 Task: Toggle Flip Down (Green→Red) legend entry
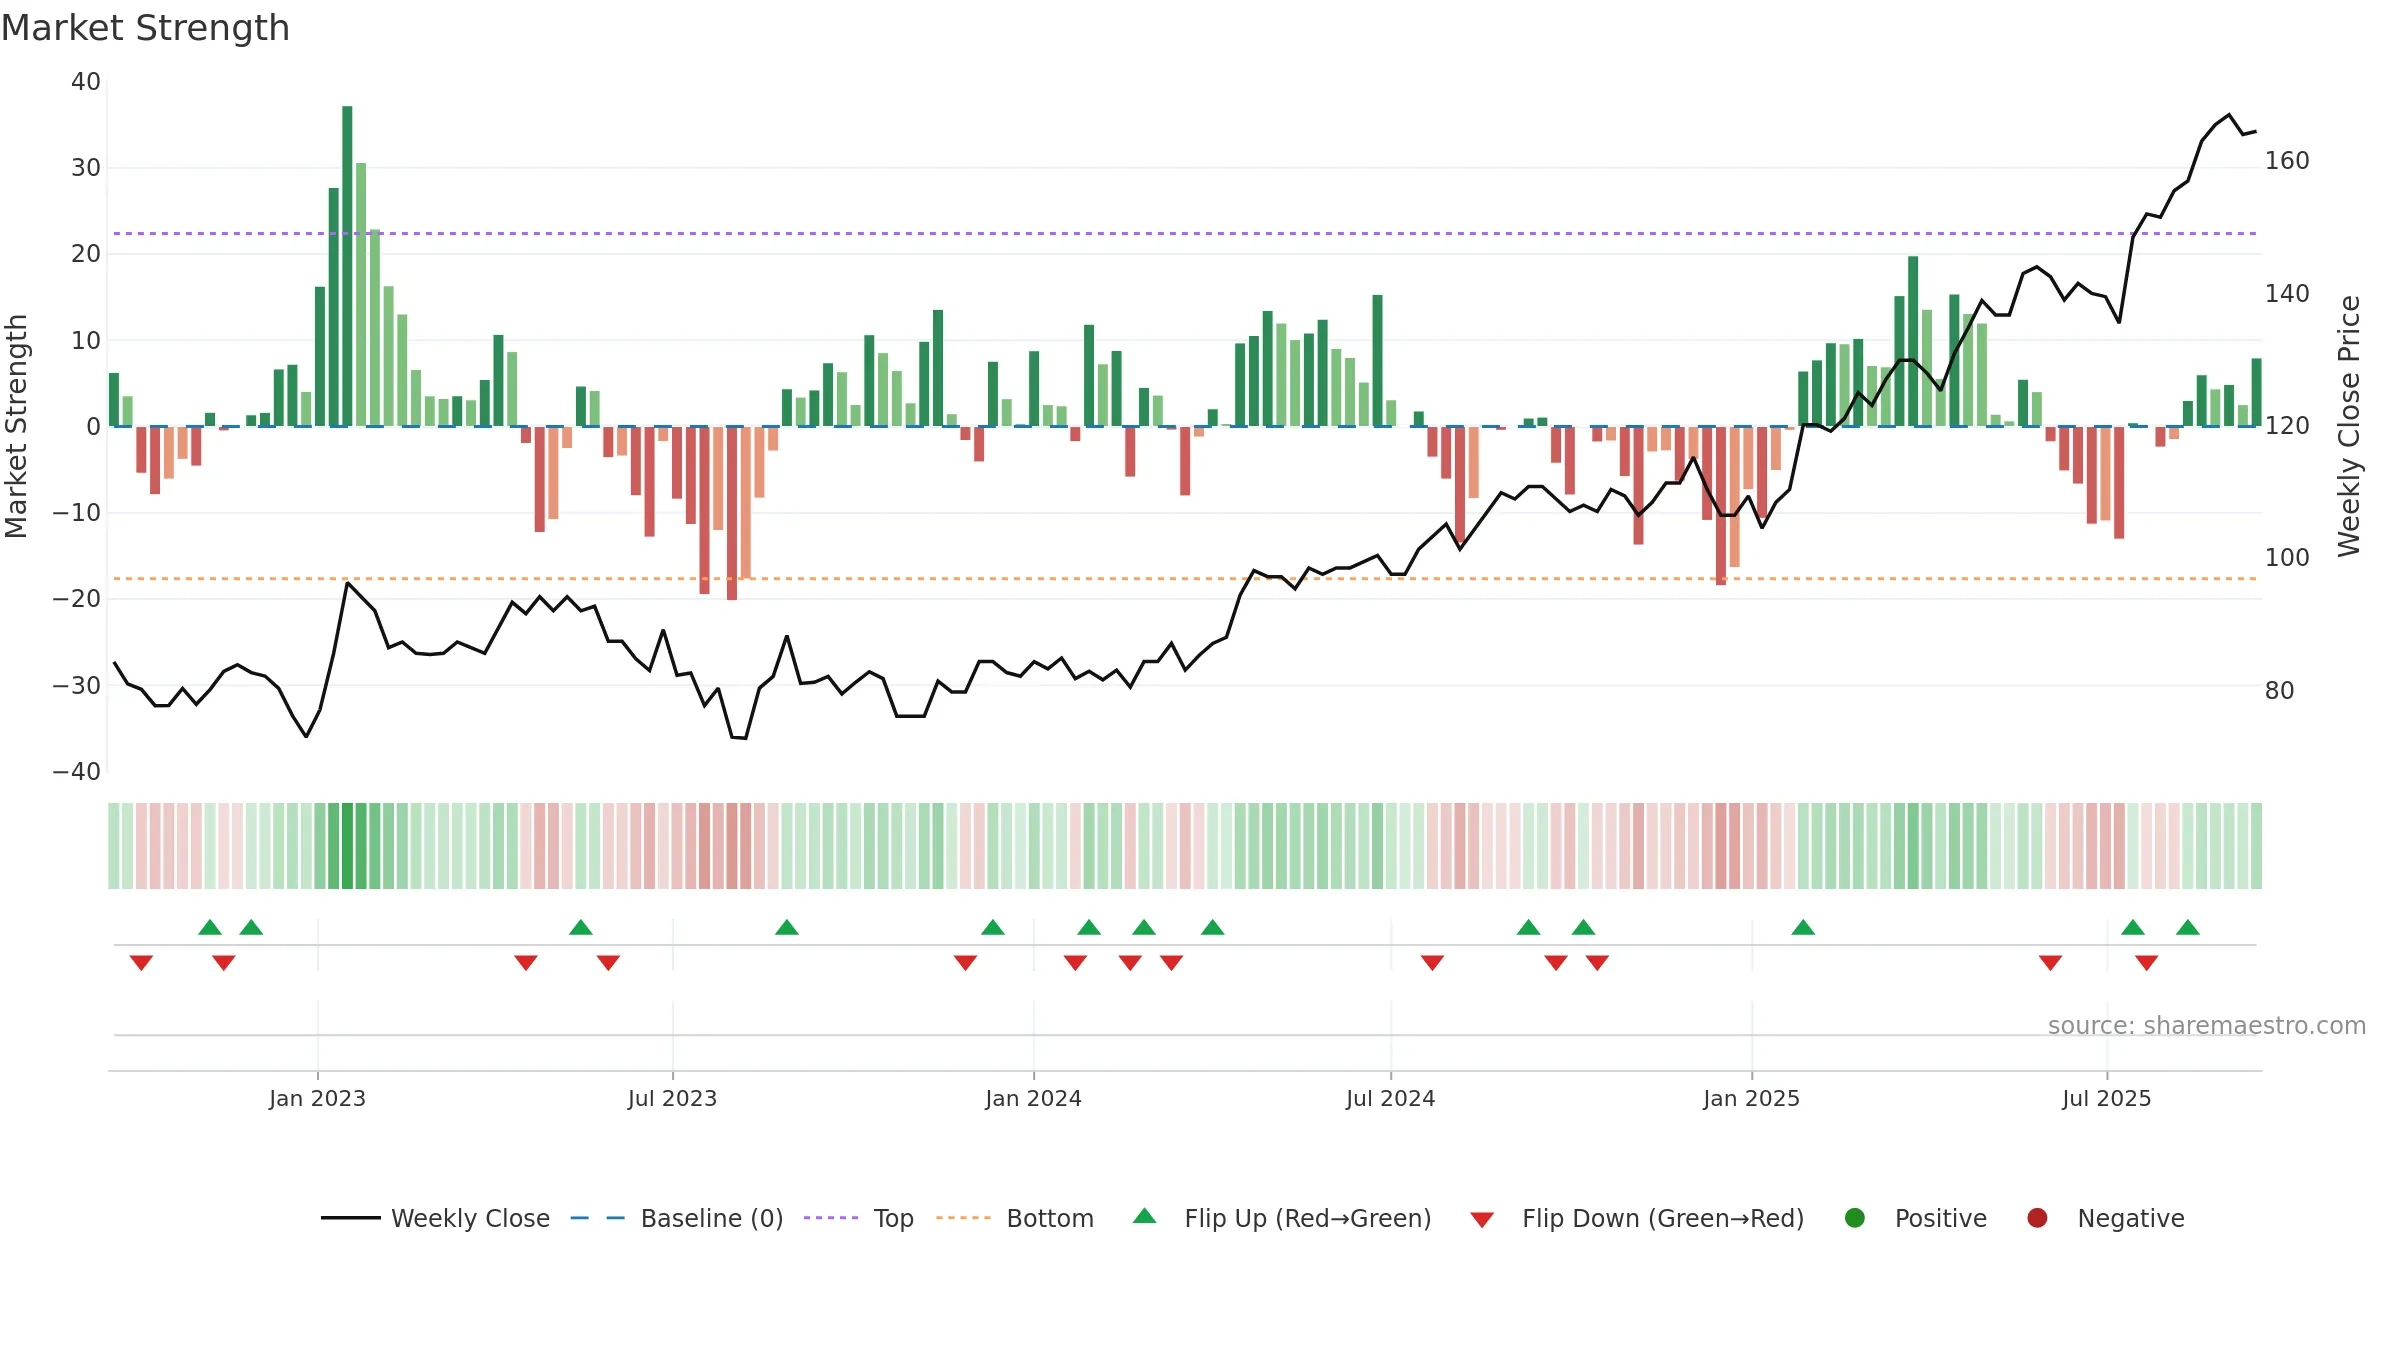(x=1637, y=1218)
